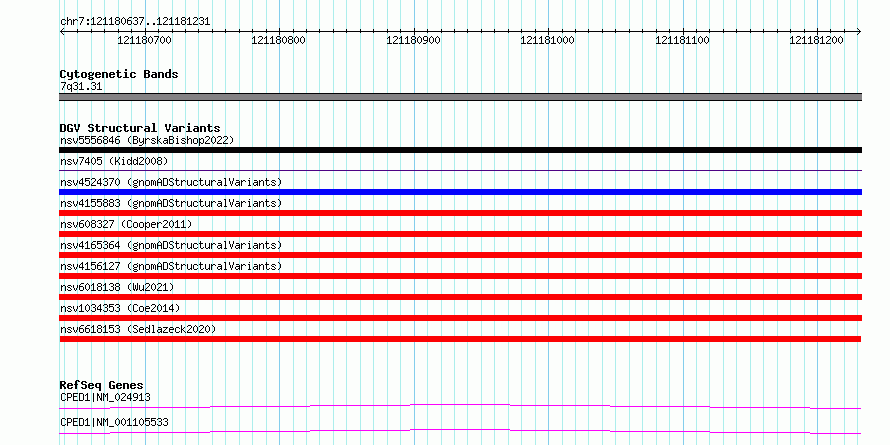Click ruler tick label 121181200
890x445 pixels.
click(x=817, y=40)
